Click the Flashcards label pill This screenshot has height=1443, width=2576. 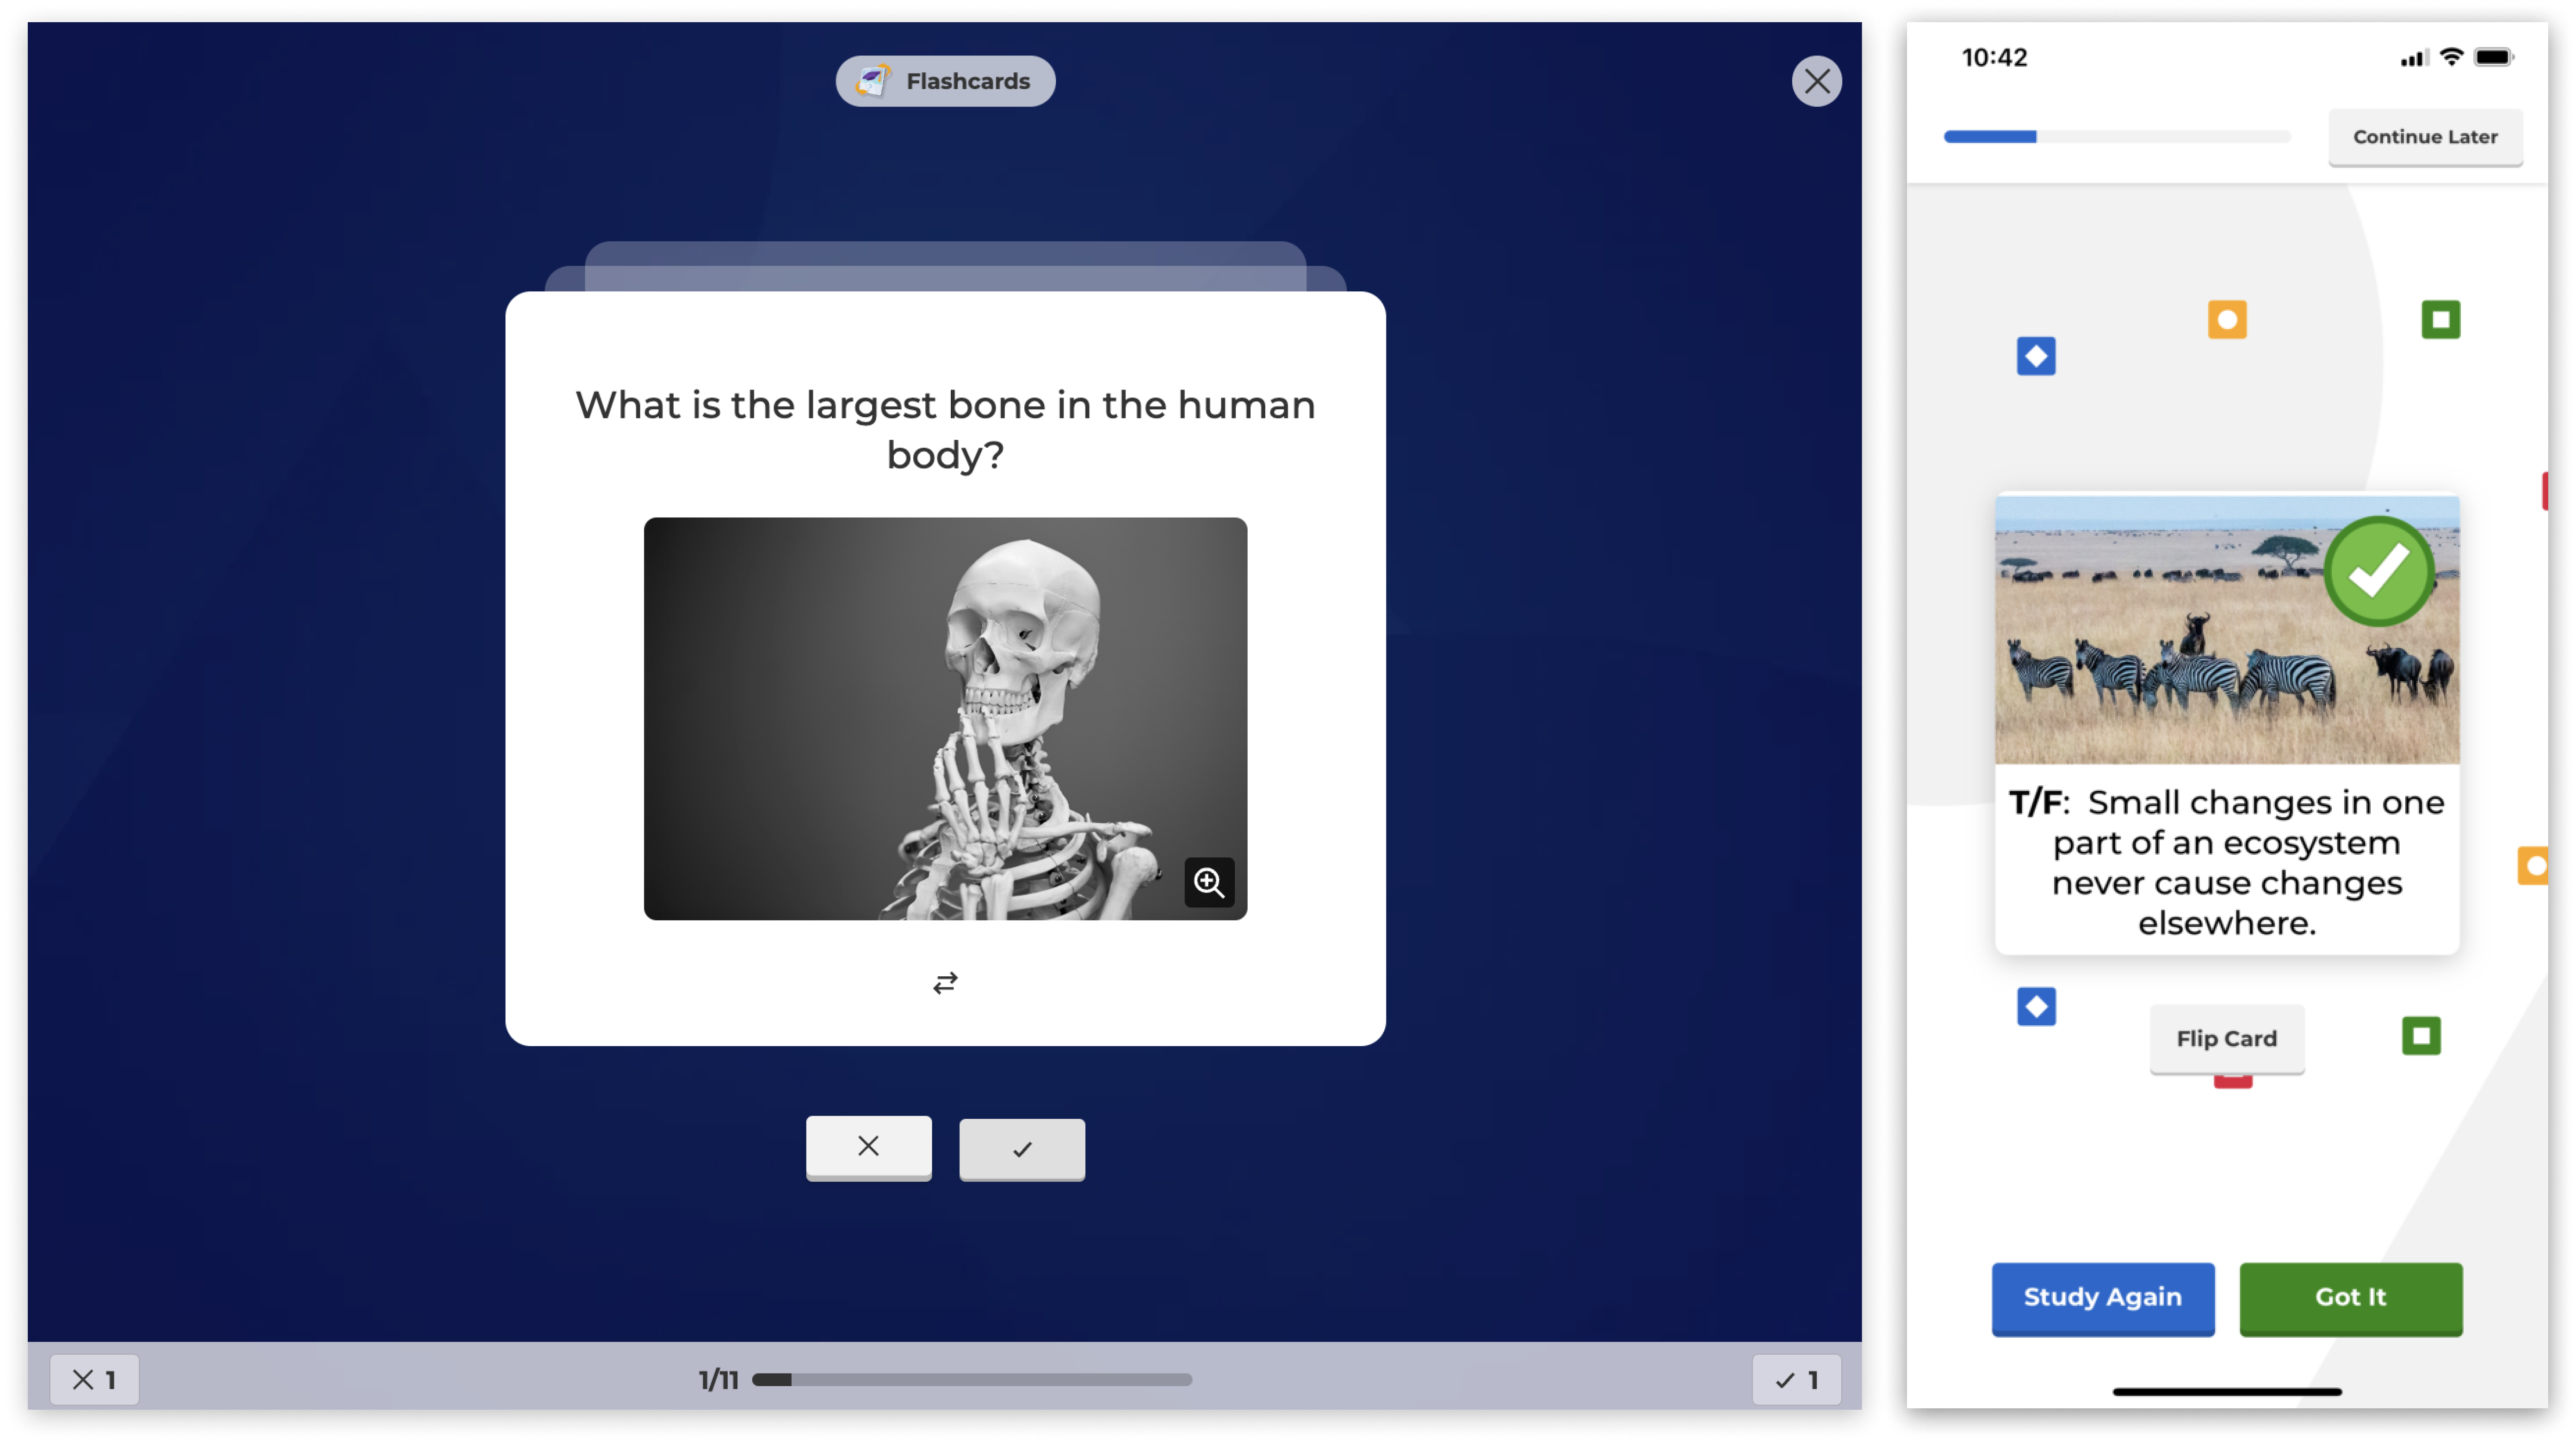[945, 81]
